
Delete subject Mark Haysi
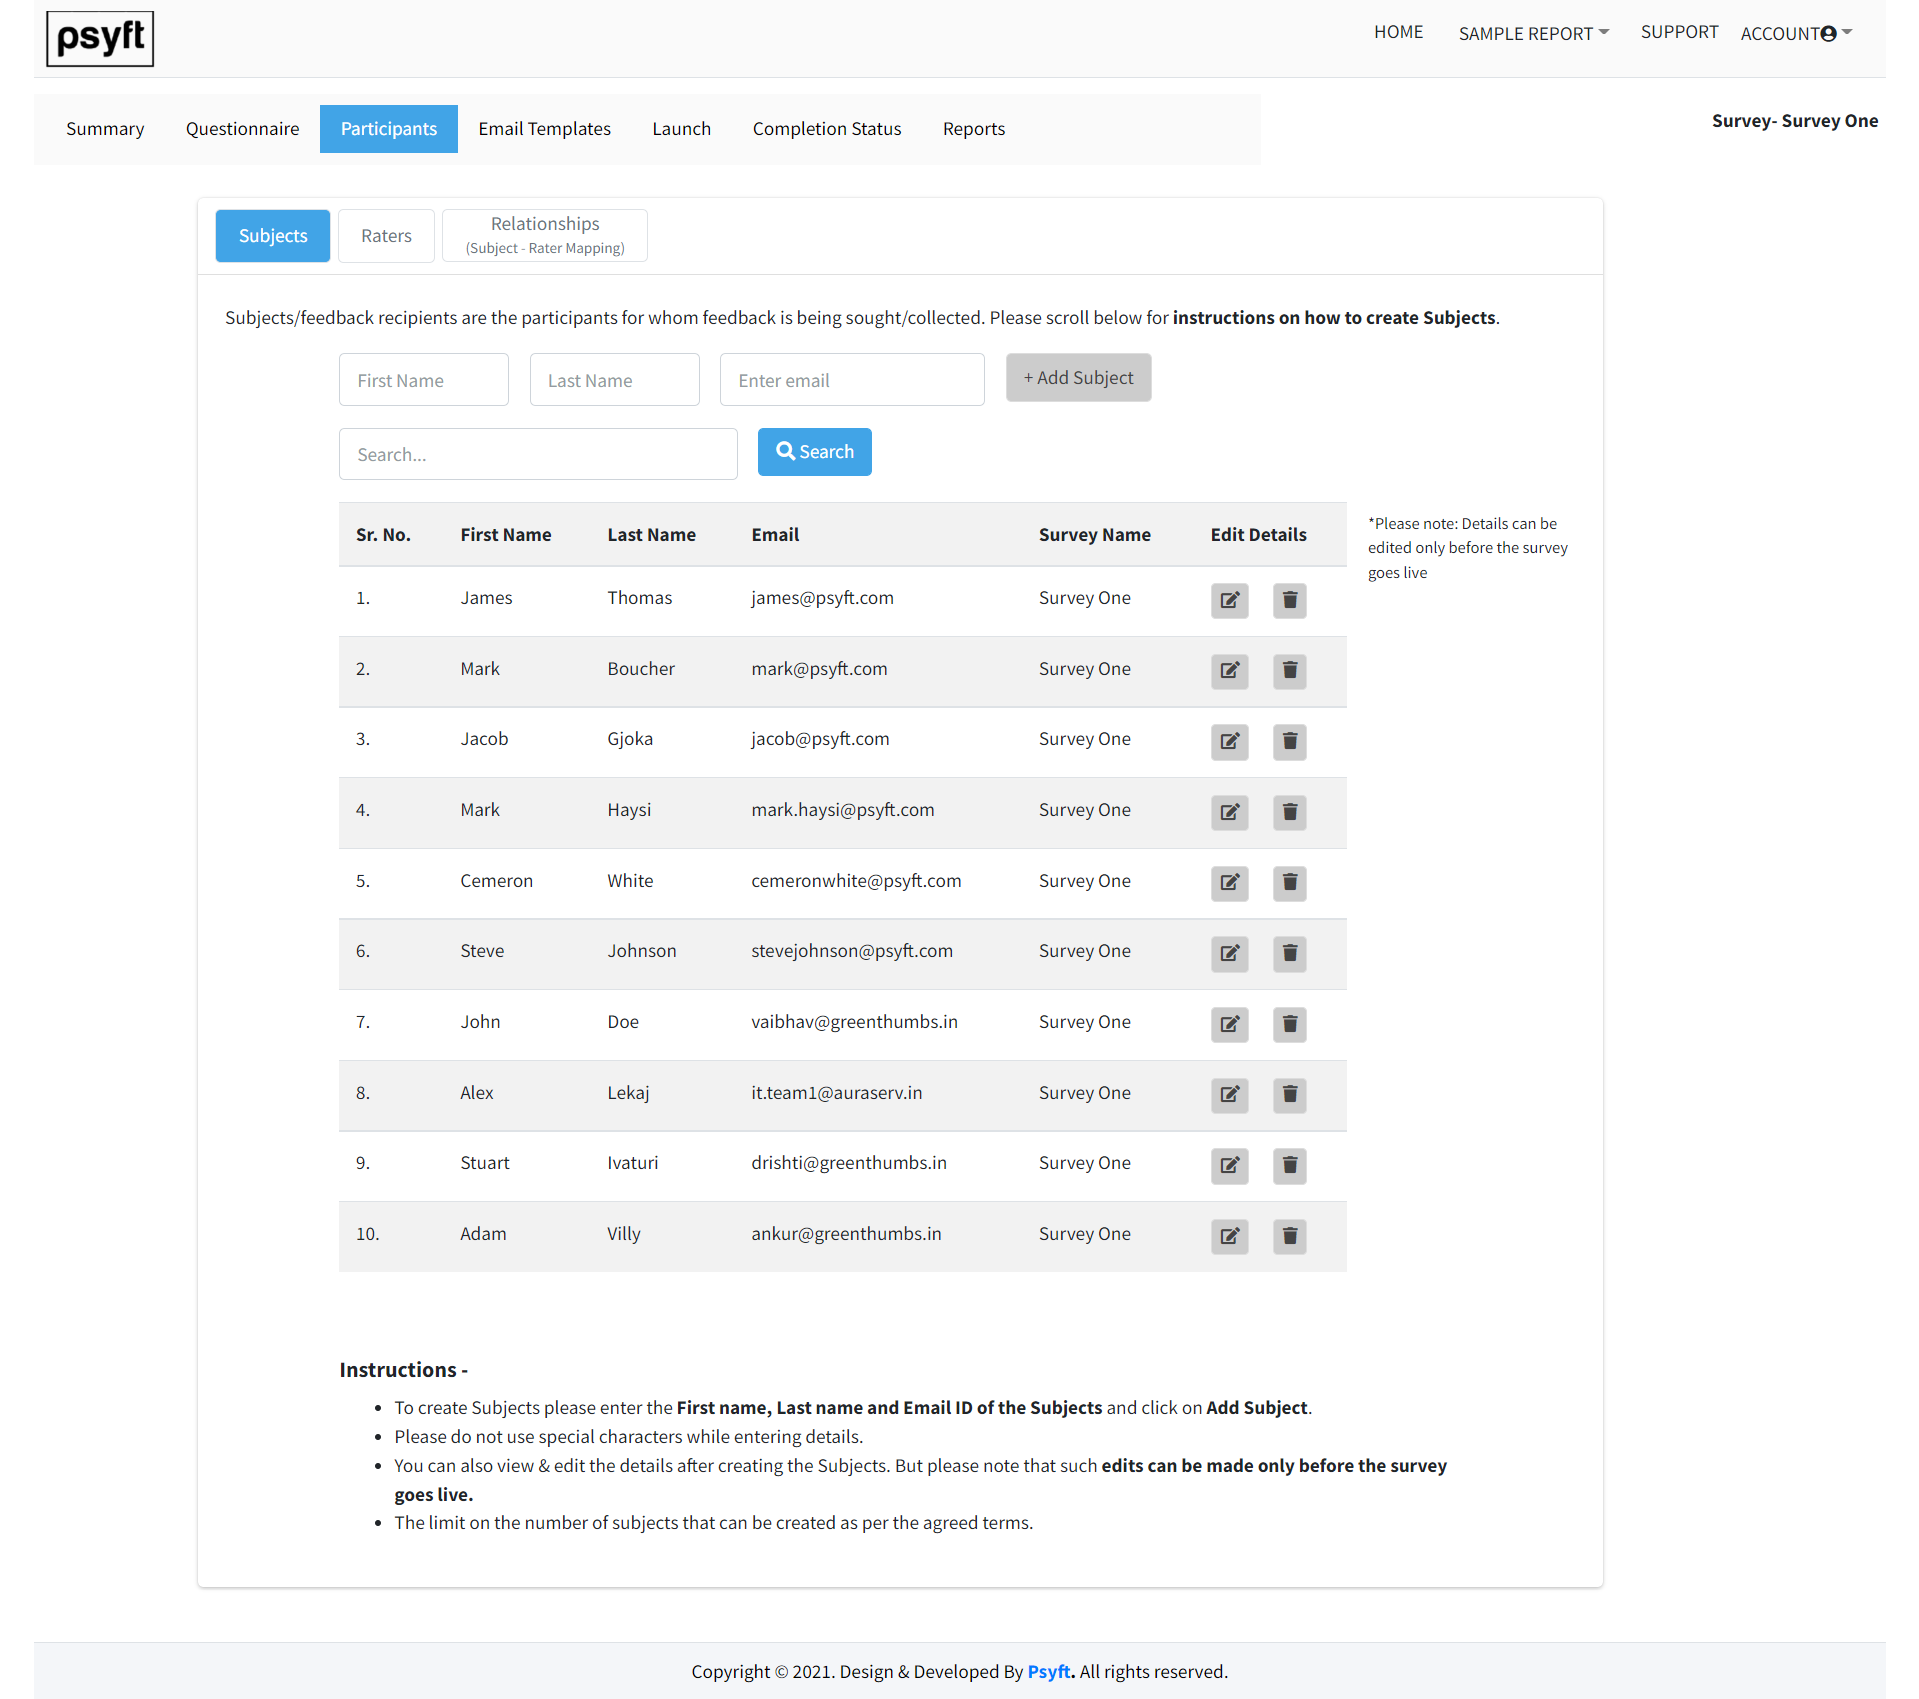1290,812
